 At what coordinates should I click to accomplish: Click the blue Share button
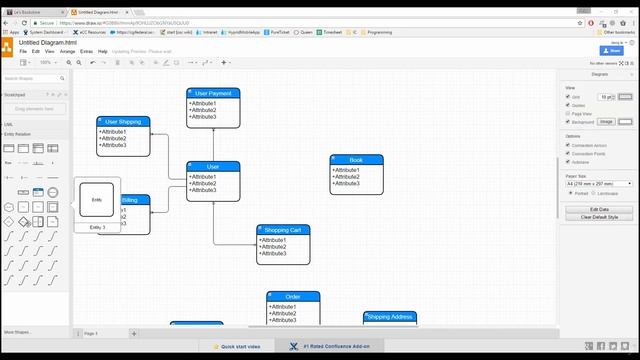coord(611,51)
